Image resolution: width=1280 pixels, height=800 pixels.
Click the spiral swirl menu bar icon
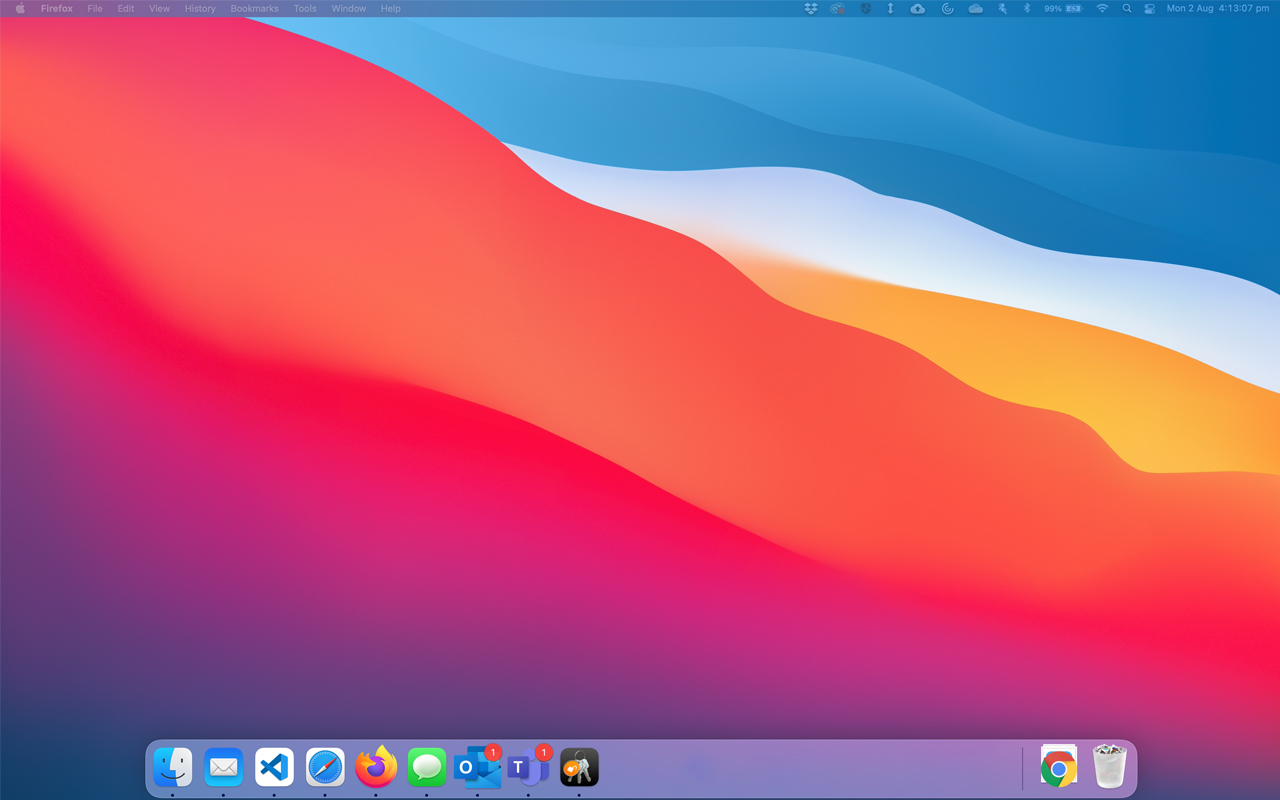click(x=947, y=8)
